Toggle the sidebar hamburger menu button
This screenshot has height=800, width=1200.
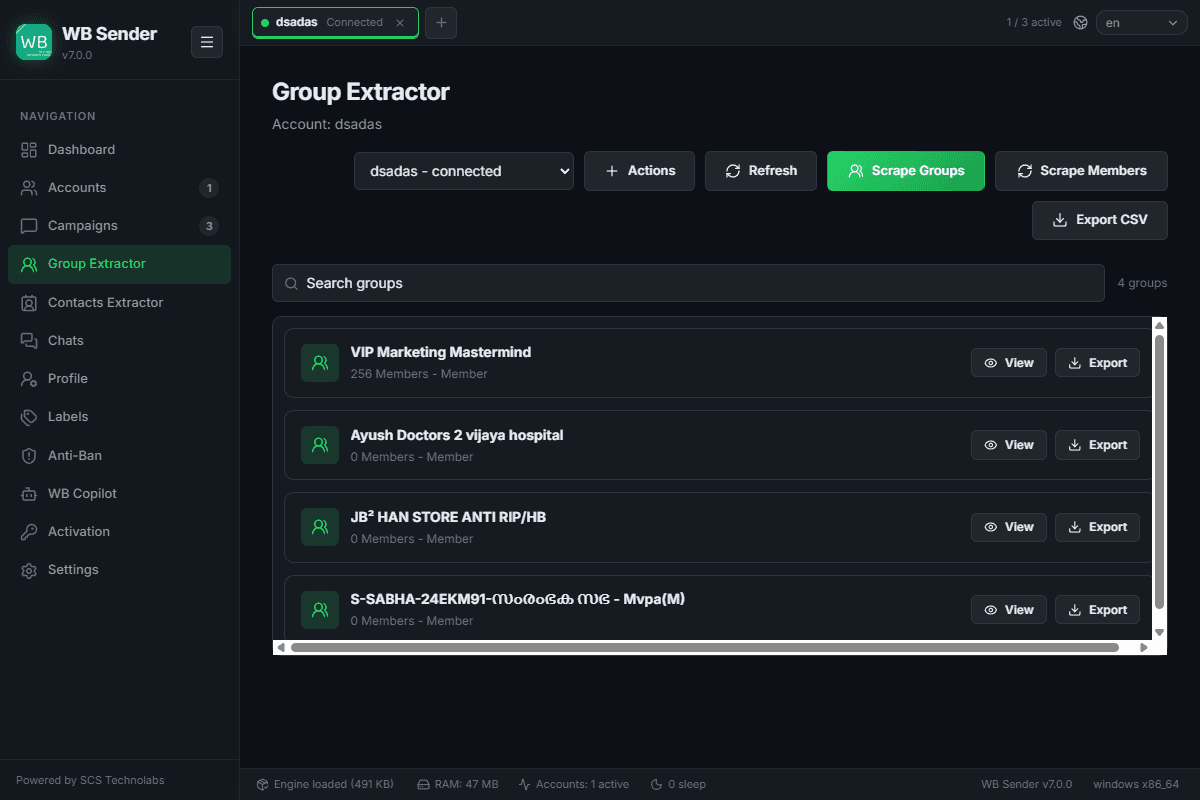[207, 42]
